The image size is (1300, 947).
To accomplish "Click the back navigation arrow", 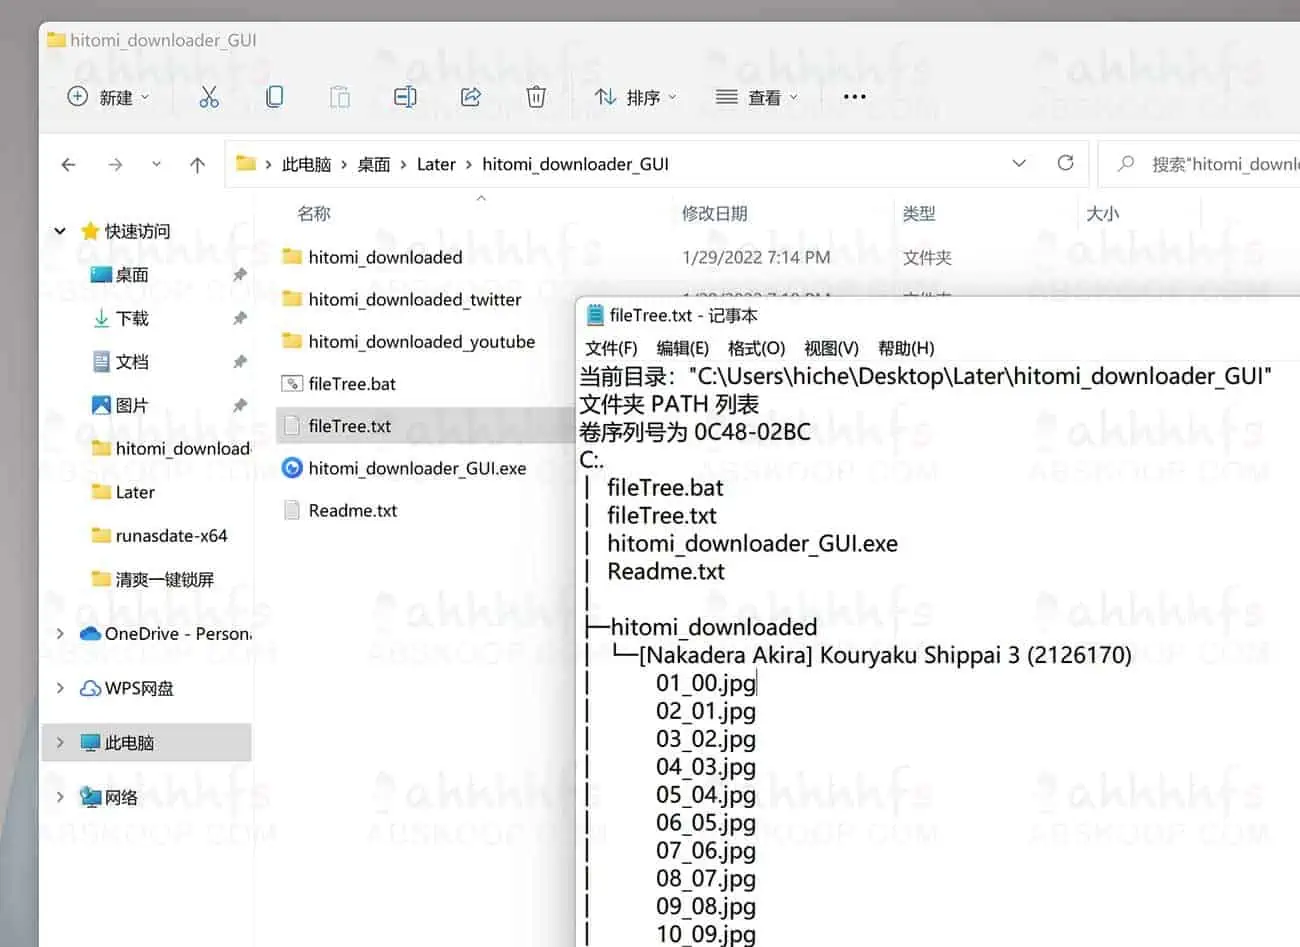I will coord(67,163).
